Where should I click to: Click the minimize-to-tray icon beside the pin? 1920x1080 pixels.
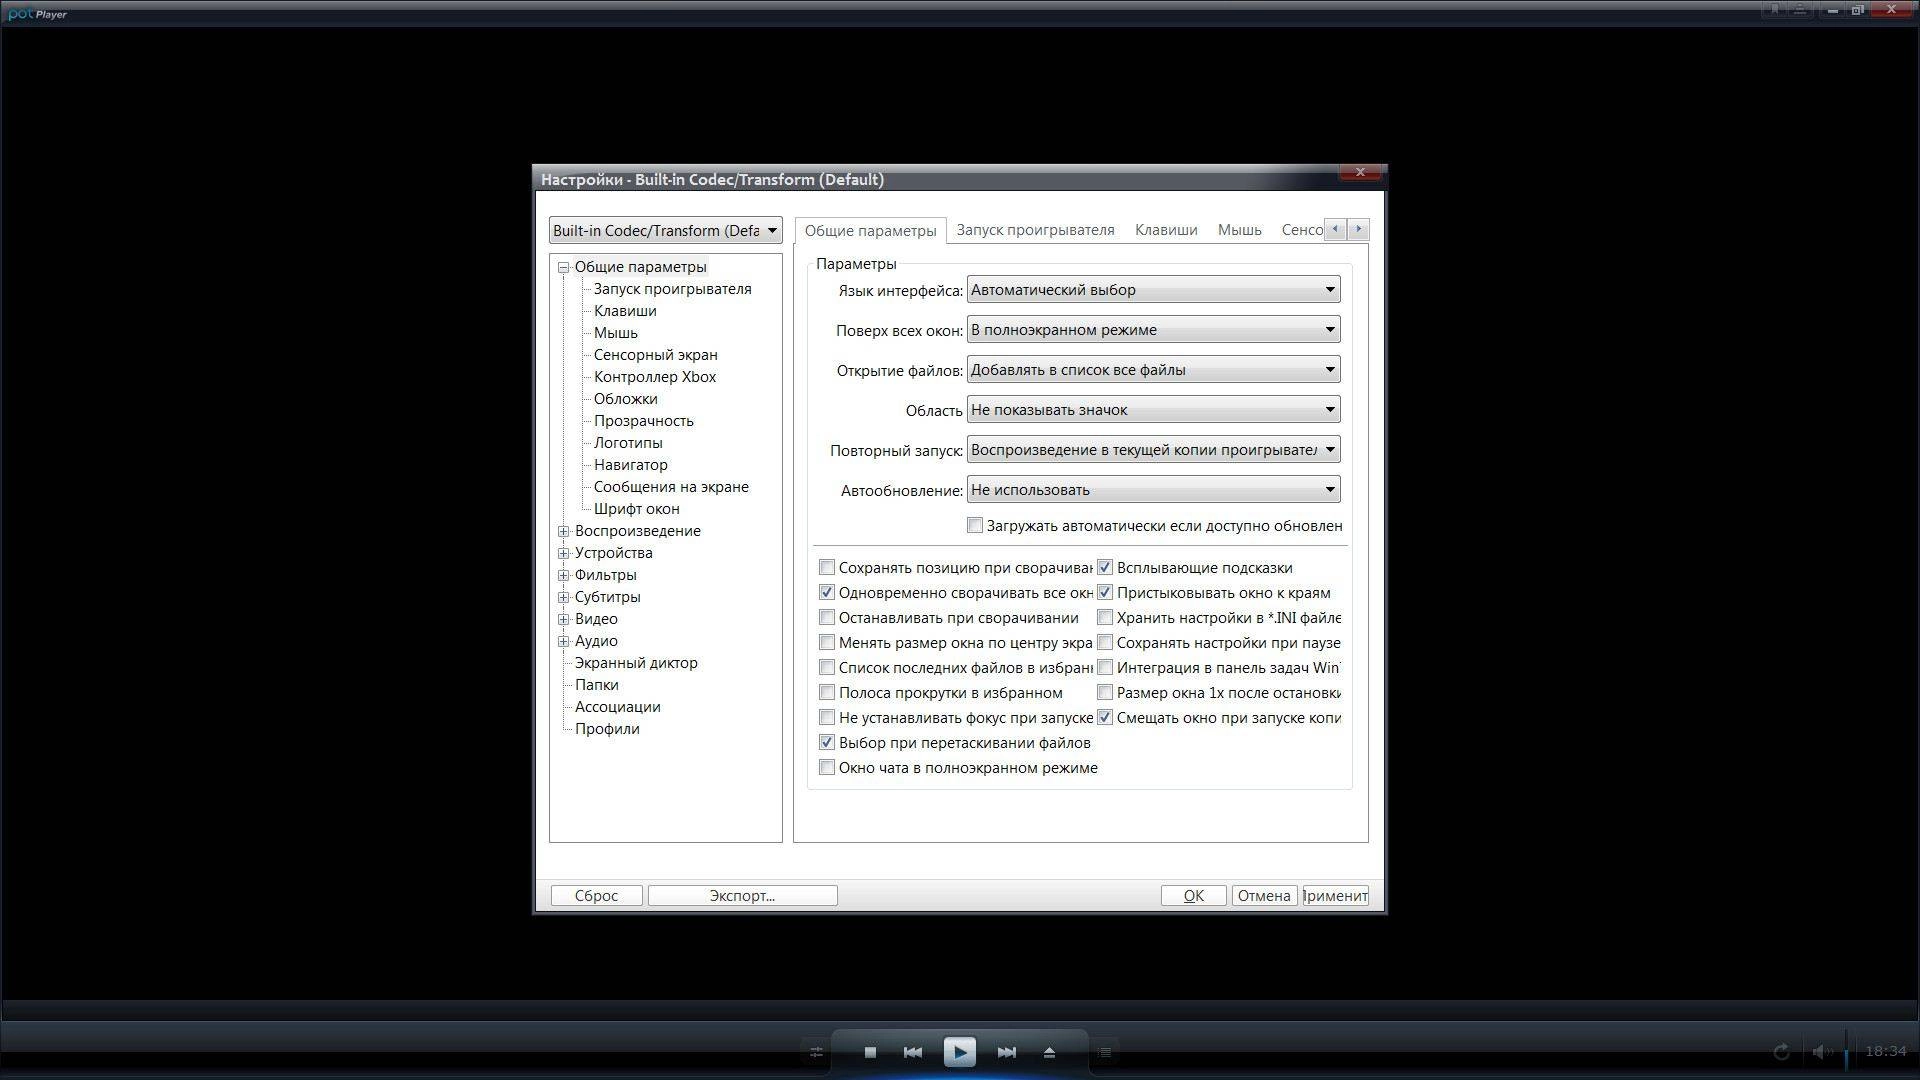(x=1799, y=10)
